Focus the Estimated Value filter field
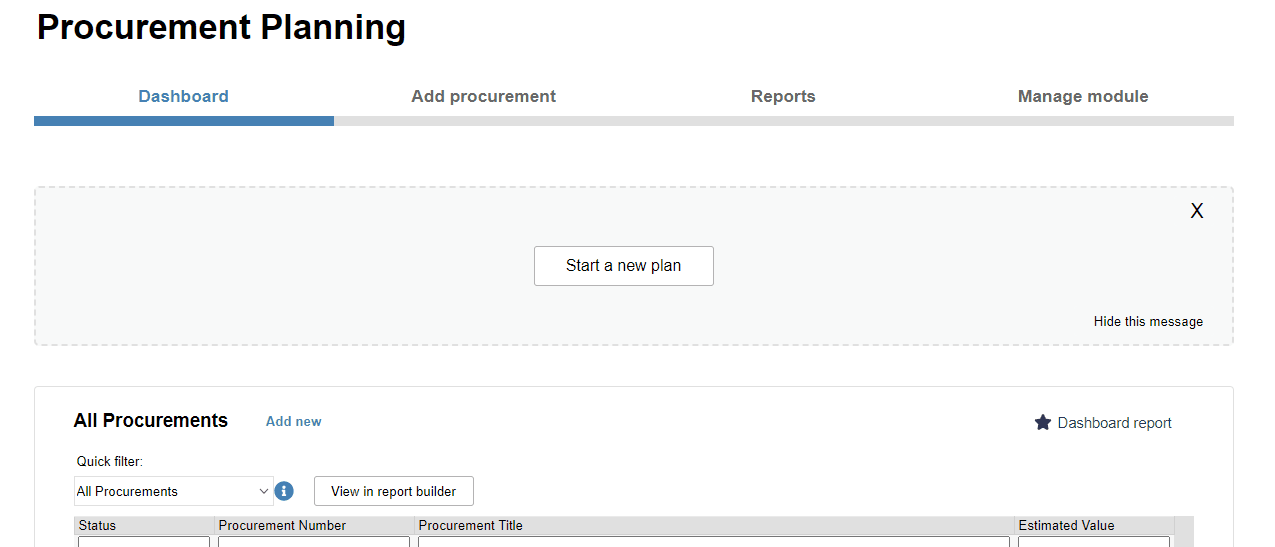Image resolution: width=1275 pixels, height=547 pixels. click(1094, 542)
